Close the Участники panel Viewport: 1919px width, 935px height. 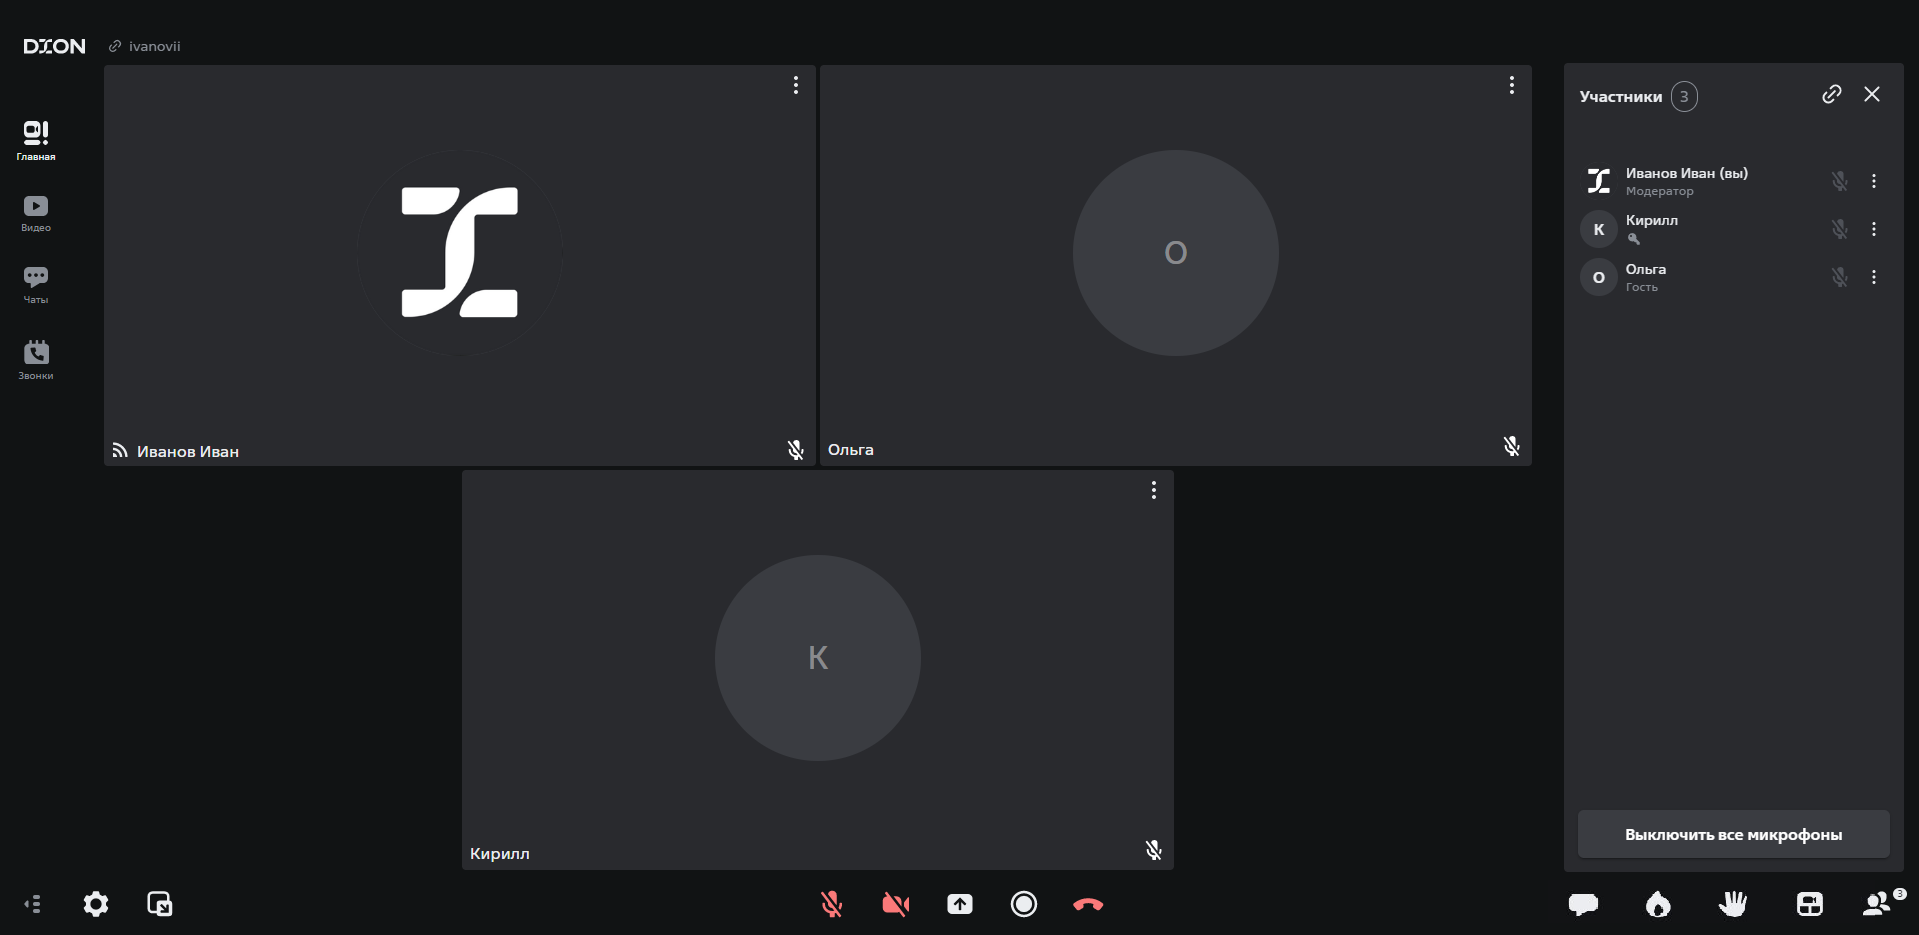[1872, 94]
